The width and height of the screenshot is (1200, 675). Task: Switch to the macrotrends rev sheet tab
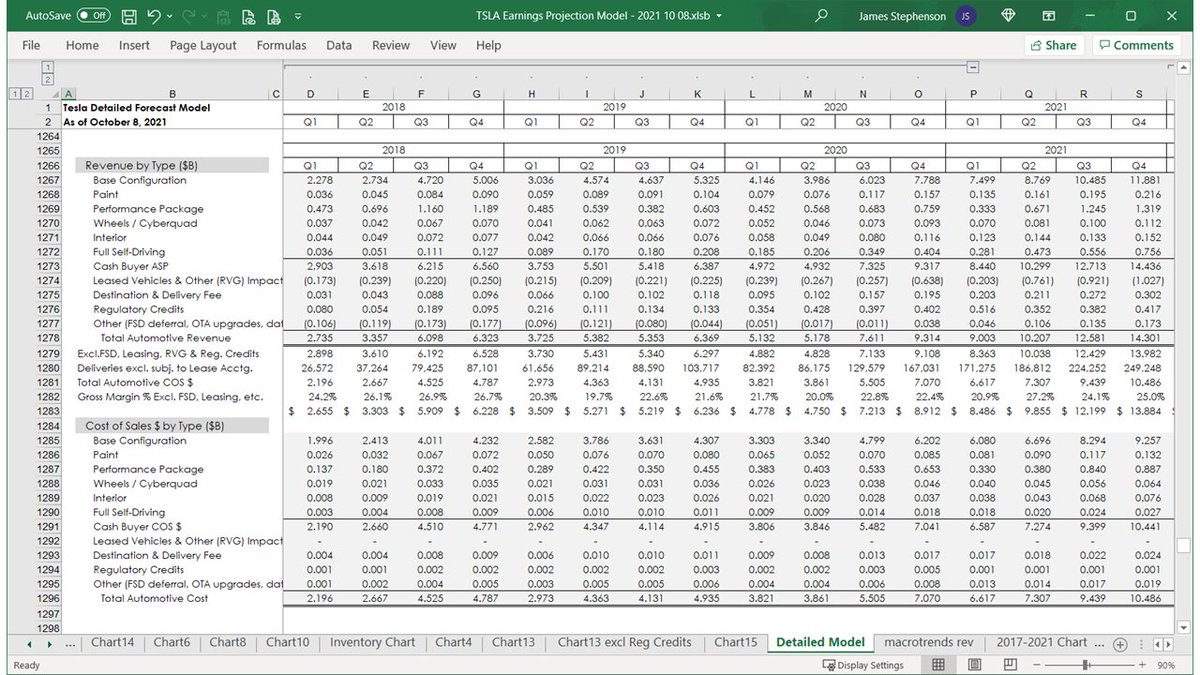(x=928, y=643)
